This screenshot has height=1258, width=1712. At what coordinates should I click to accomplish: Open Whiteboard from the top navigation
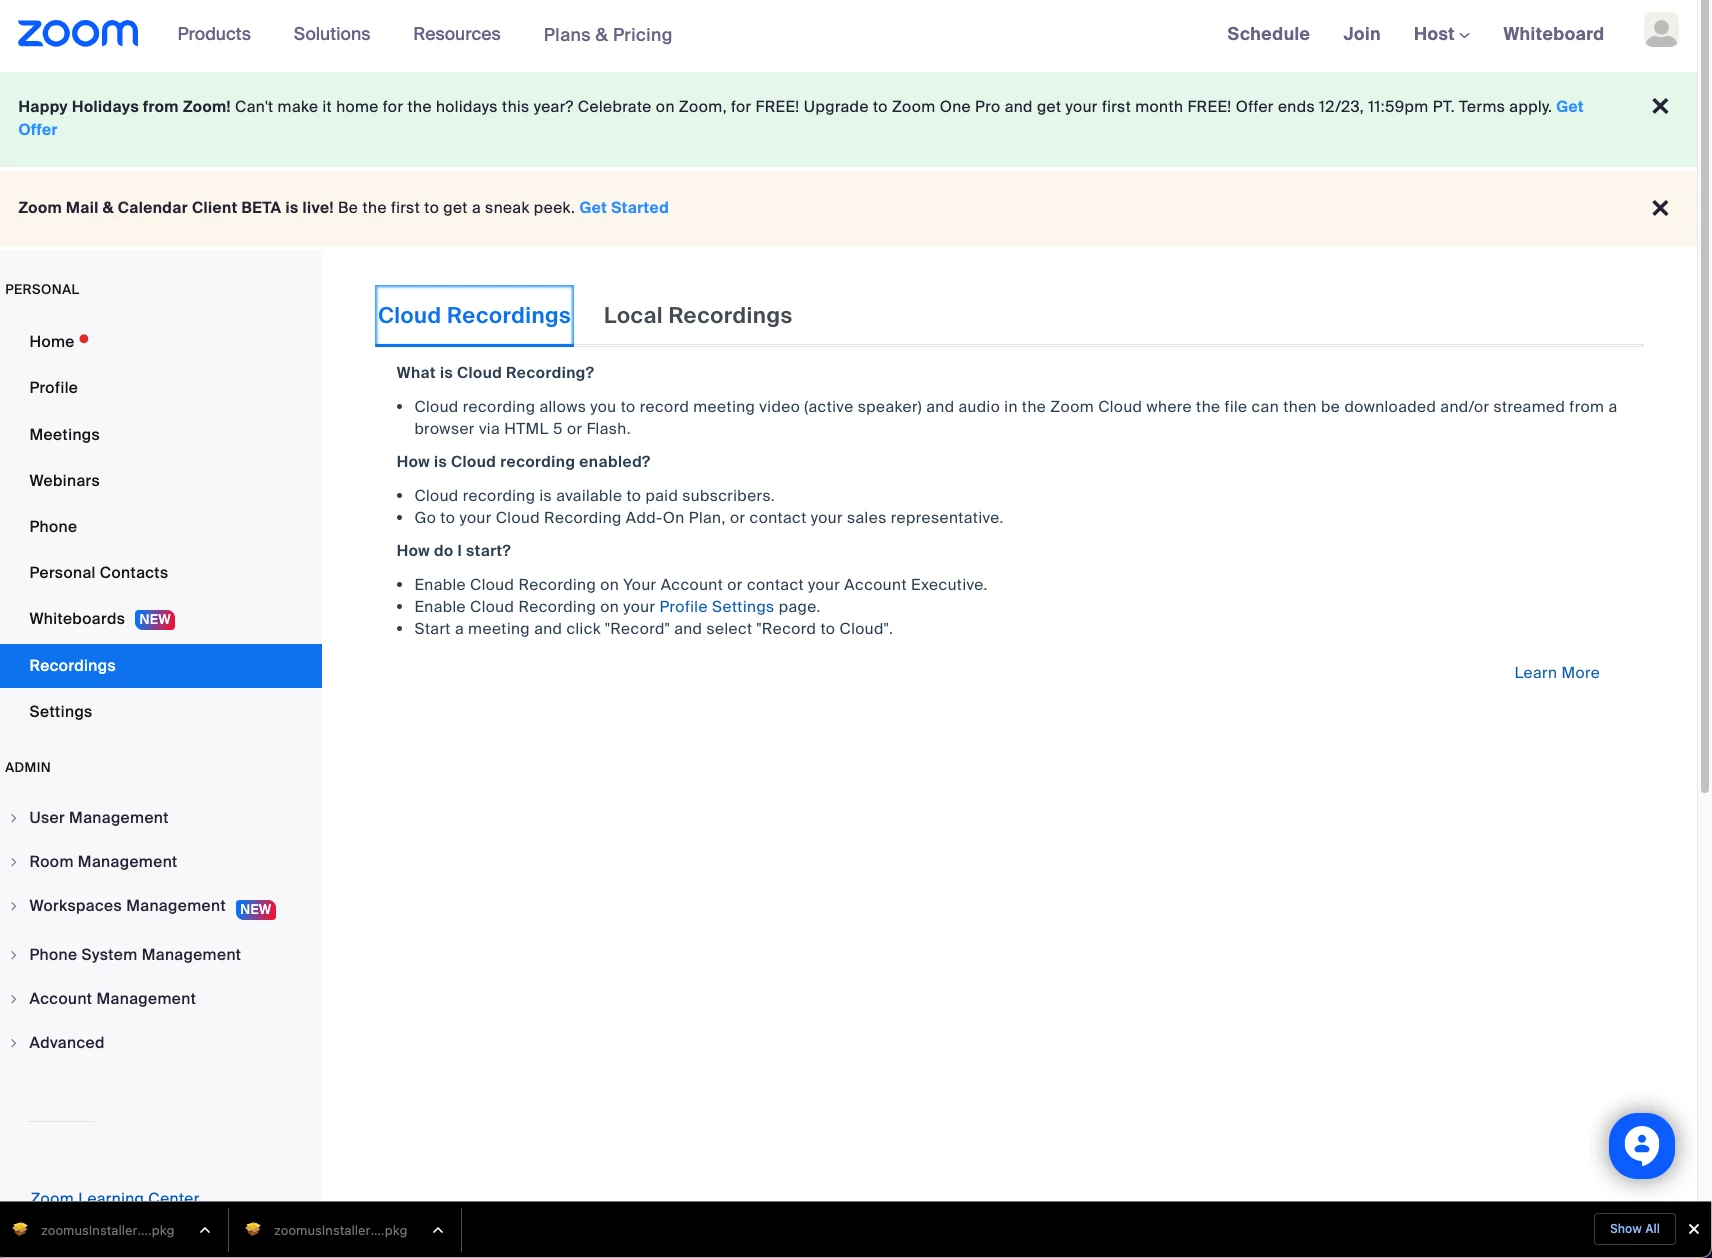coord(1553,34)
